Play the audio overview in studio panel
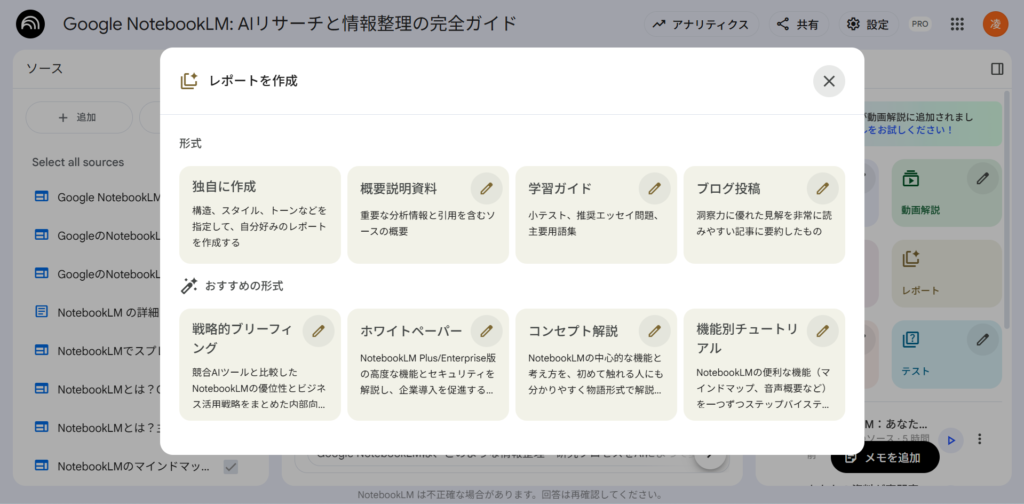The width and height of the screenshot is (1024, 504). click(x=952, y=439)
